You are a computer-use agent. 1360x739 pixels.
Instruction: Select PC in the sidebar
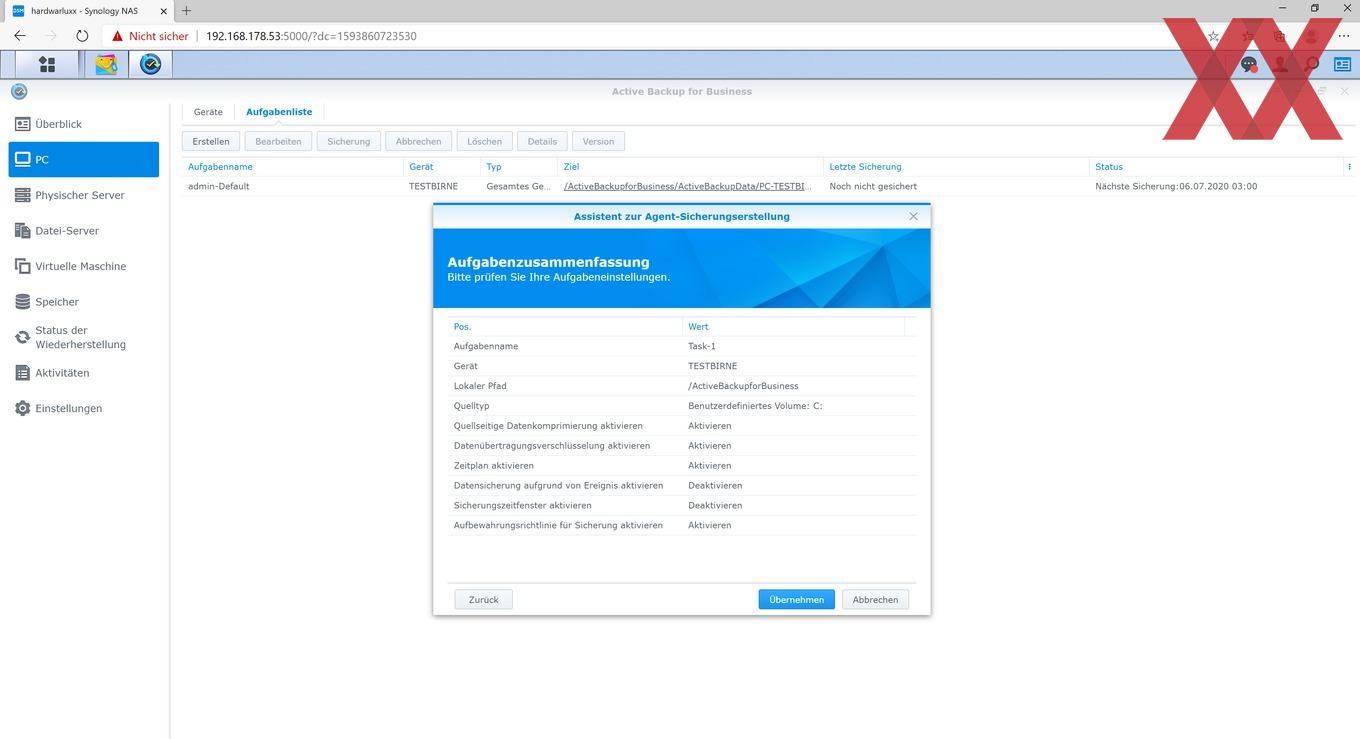tap(84, 160)
